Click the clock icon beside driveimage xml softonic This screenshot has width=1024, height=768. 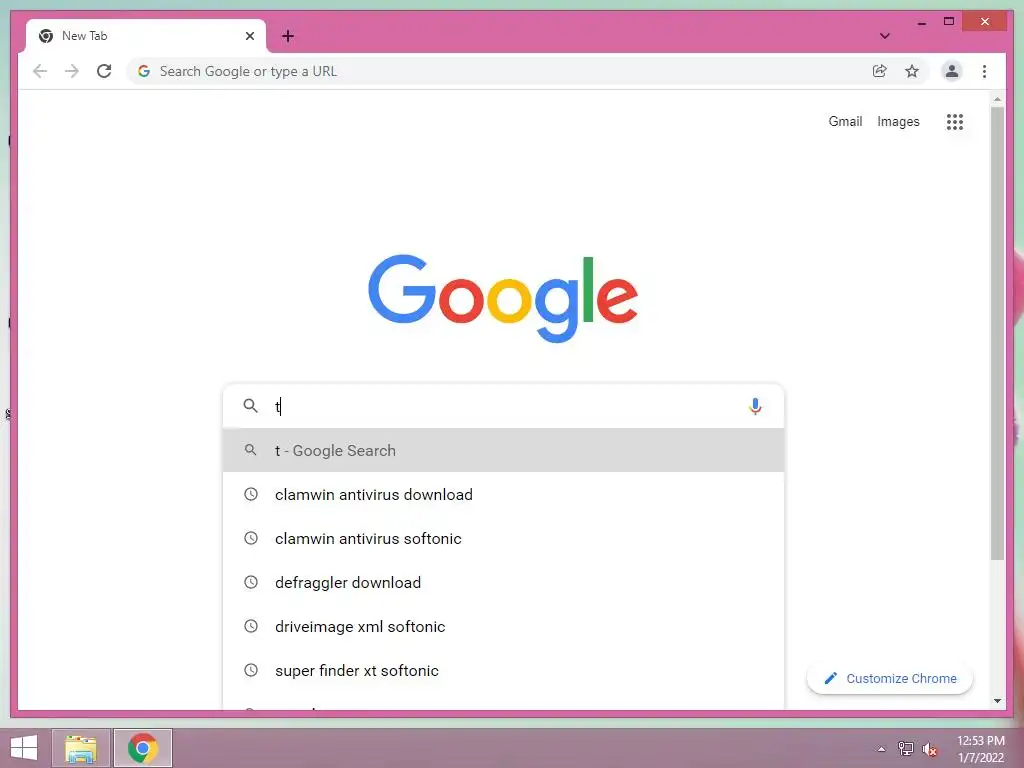point(251,626)
